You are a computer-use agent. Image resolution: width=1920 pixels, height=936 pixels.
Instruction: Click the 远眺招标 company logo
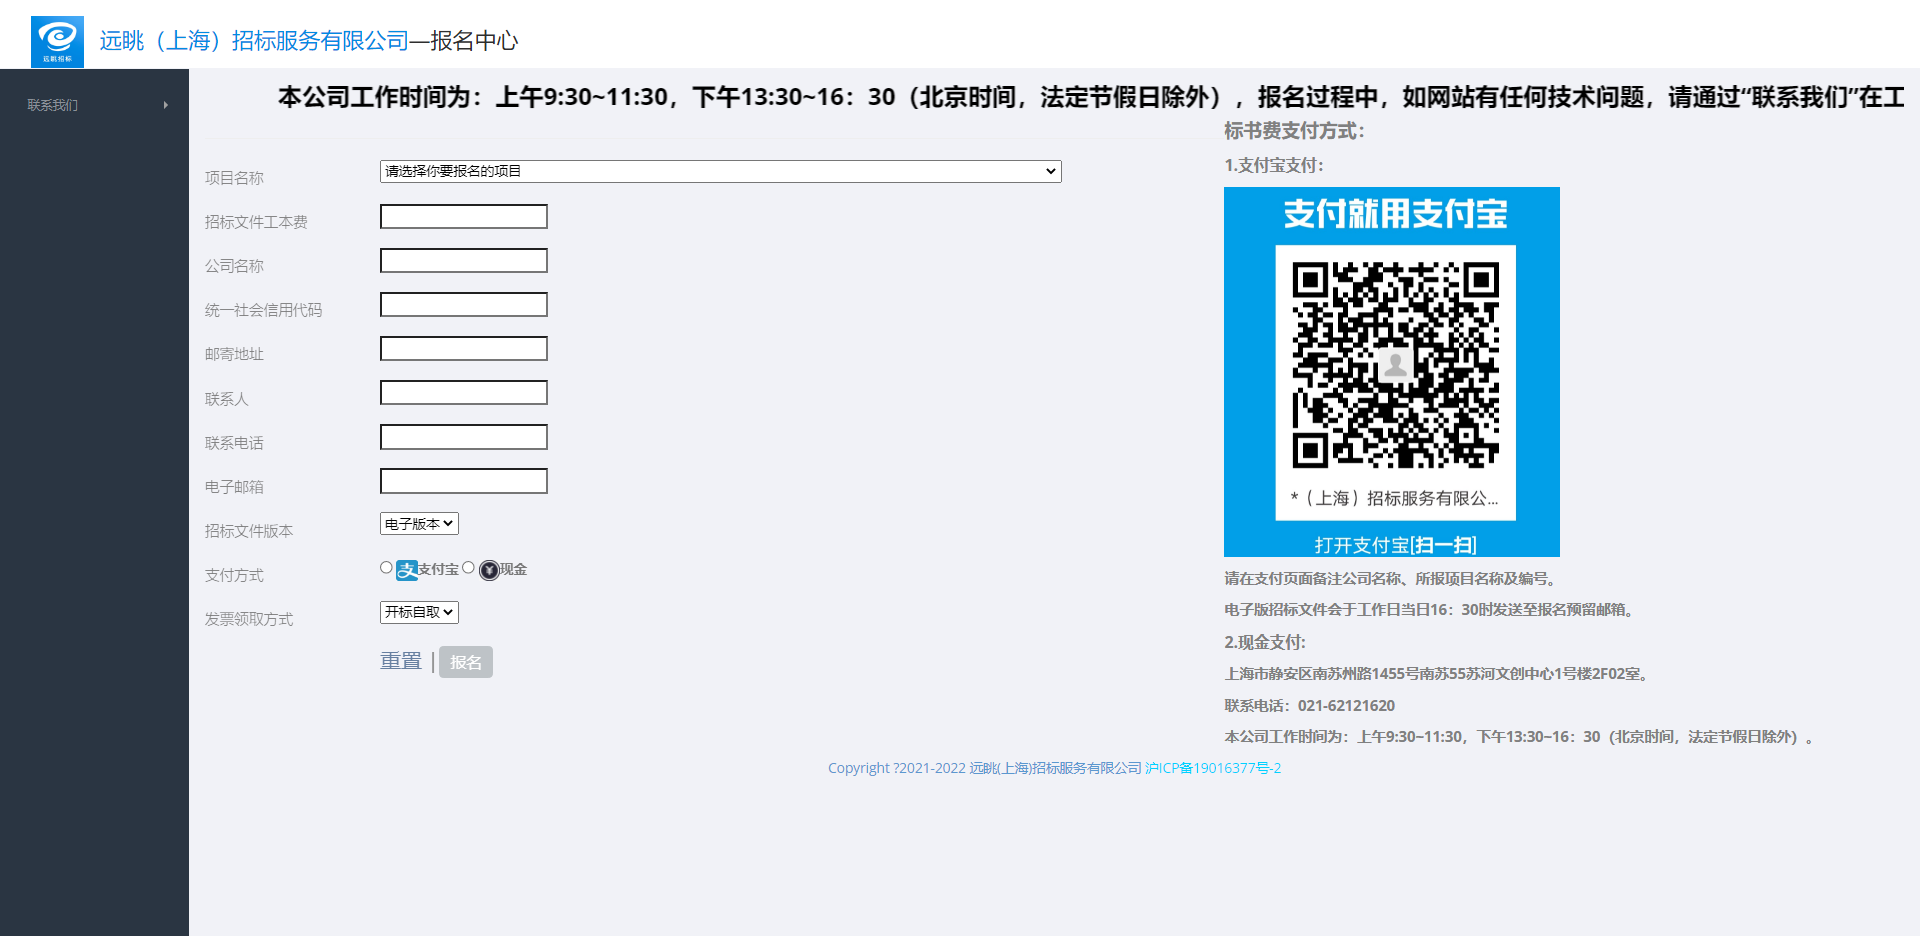pos(57,41)
